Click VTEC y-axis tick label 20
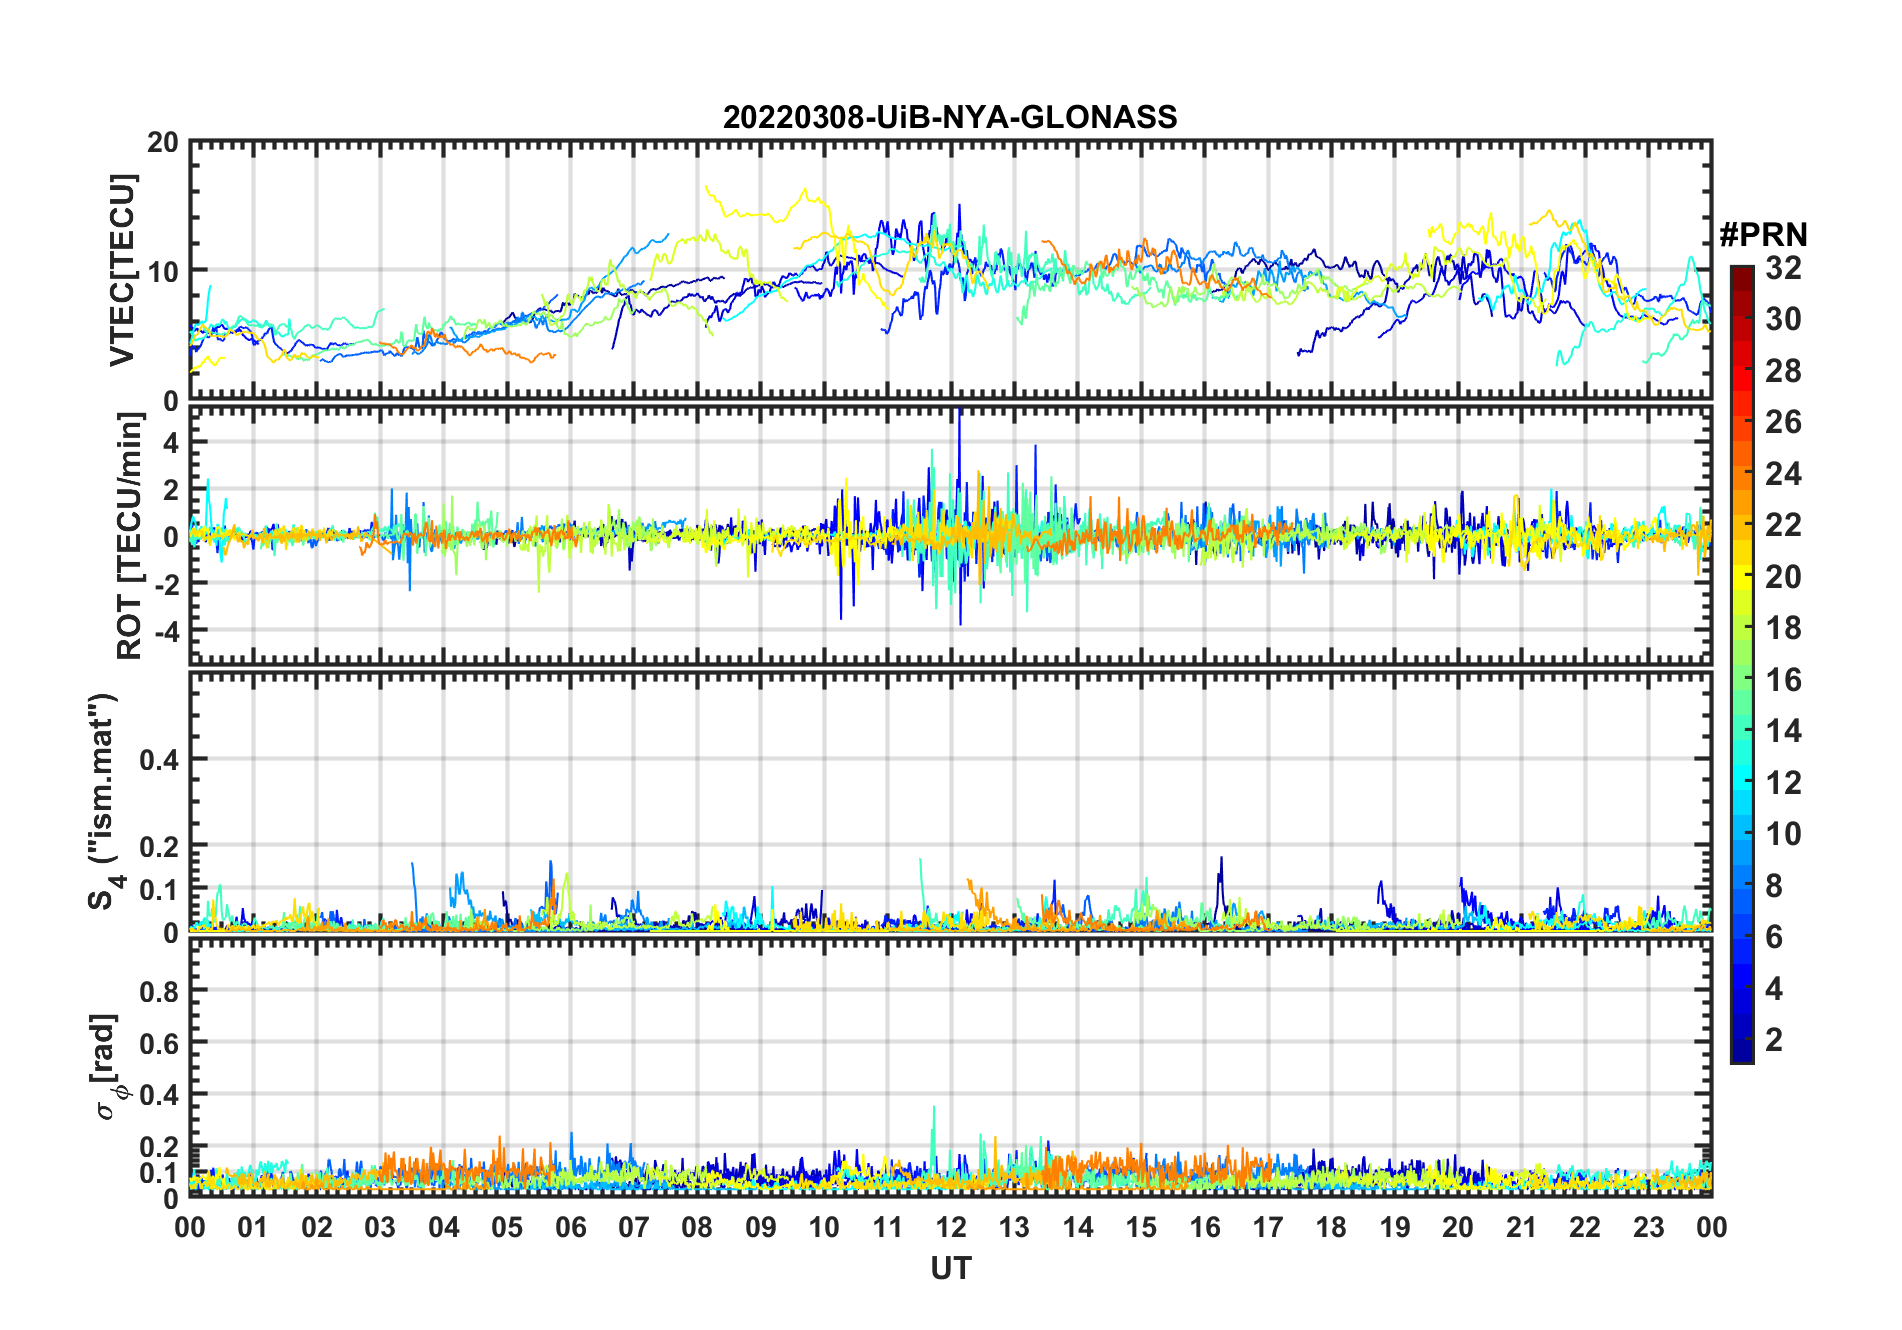 coord(163,143)
